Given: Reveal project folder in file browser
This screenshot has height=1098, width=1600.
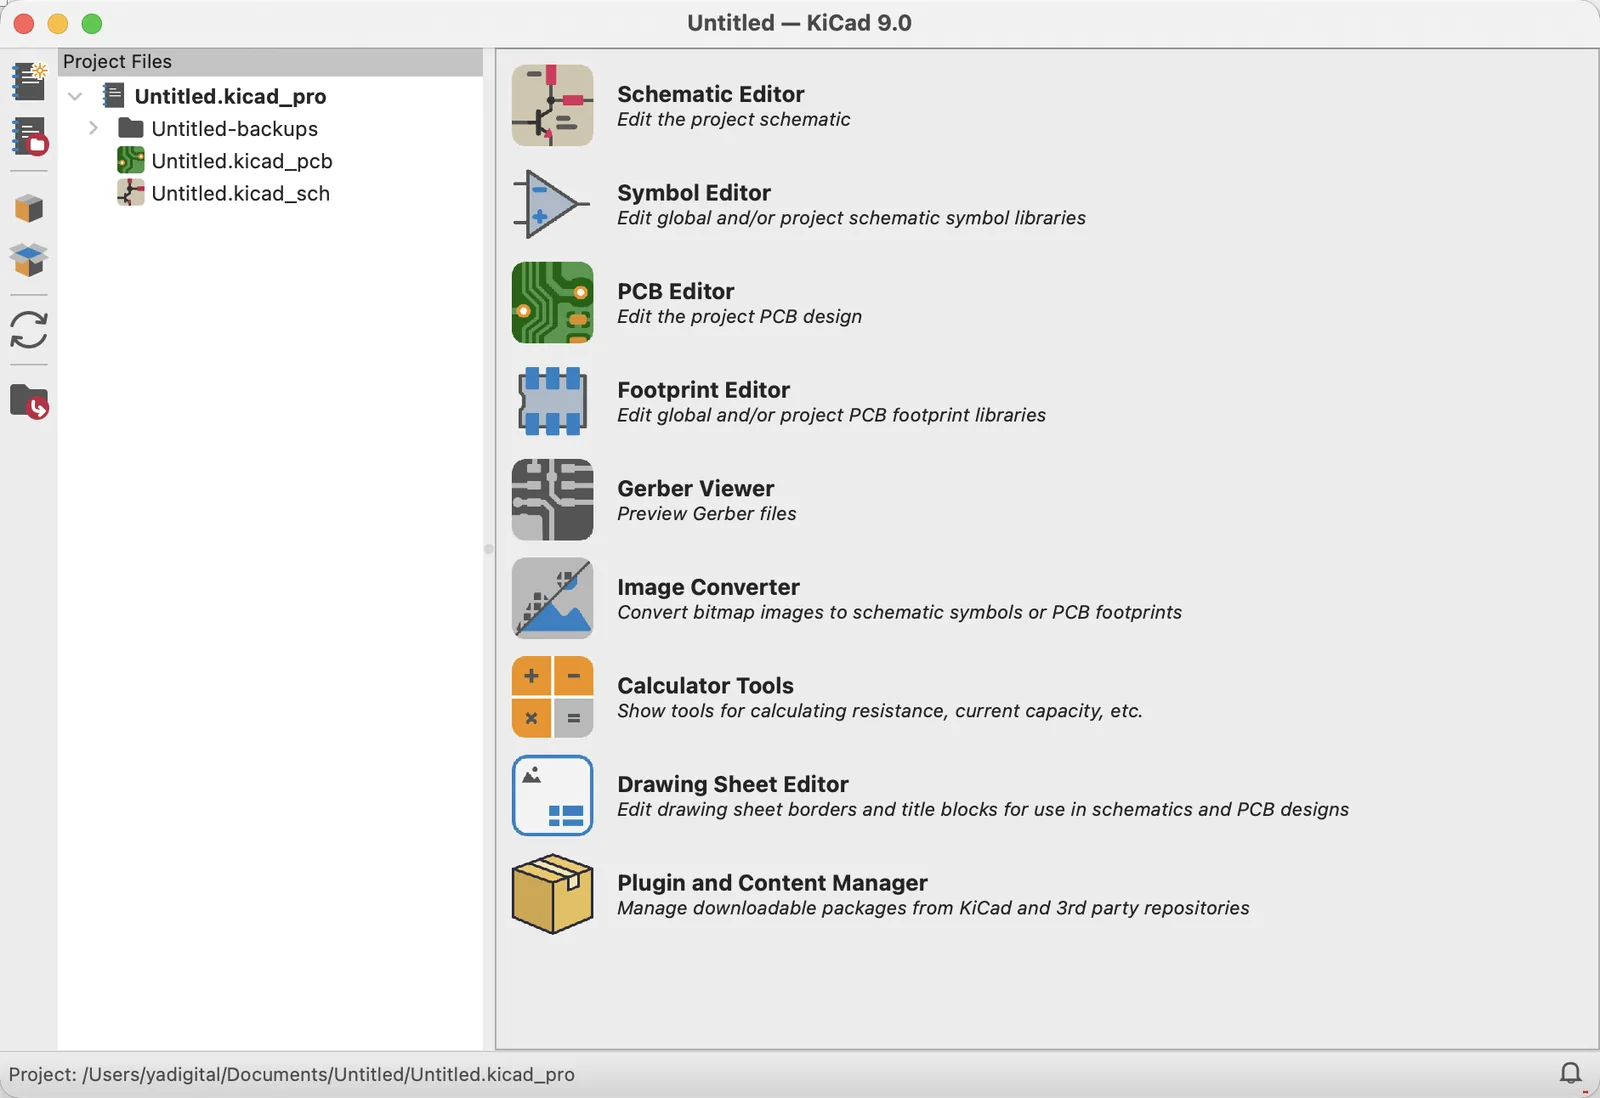Looking at the screenshot, I should [x=29, y=402].
